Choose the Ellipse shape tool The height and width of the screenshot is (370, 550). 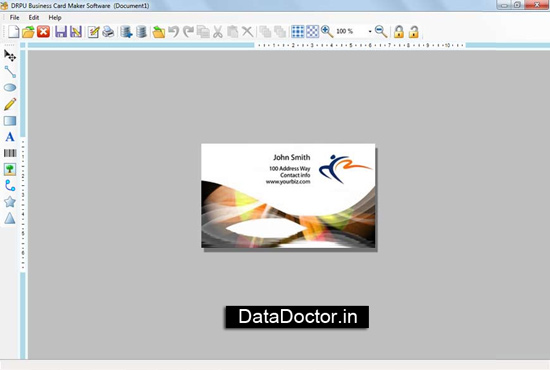10,88
